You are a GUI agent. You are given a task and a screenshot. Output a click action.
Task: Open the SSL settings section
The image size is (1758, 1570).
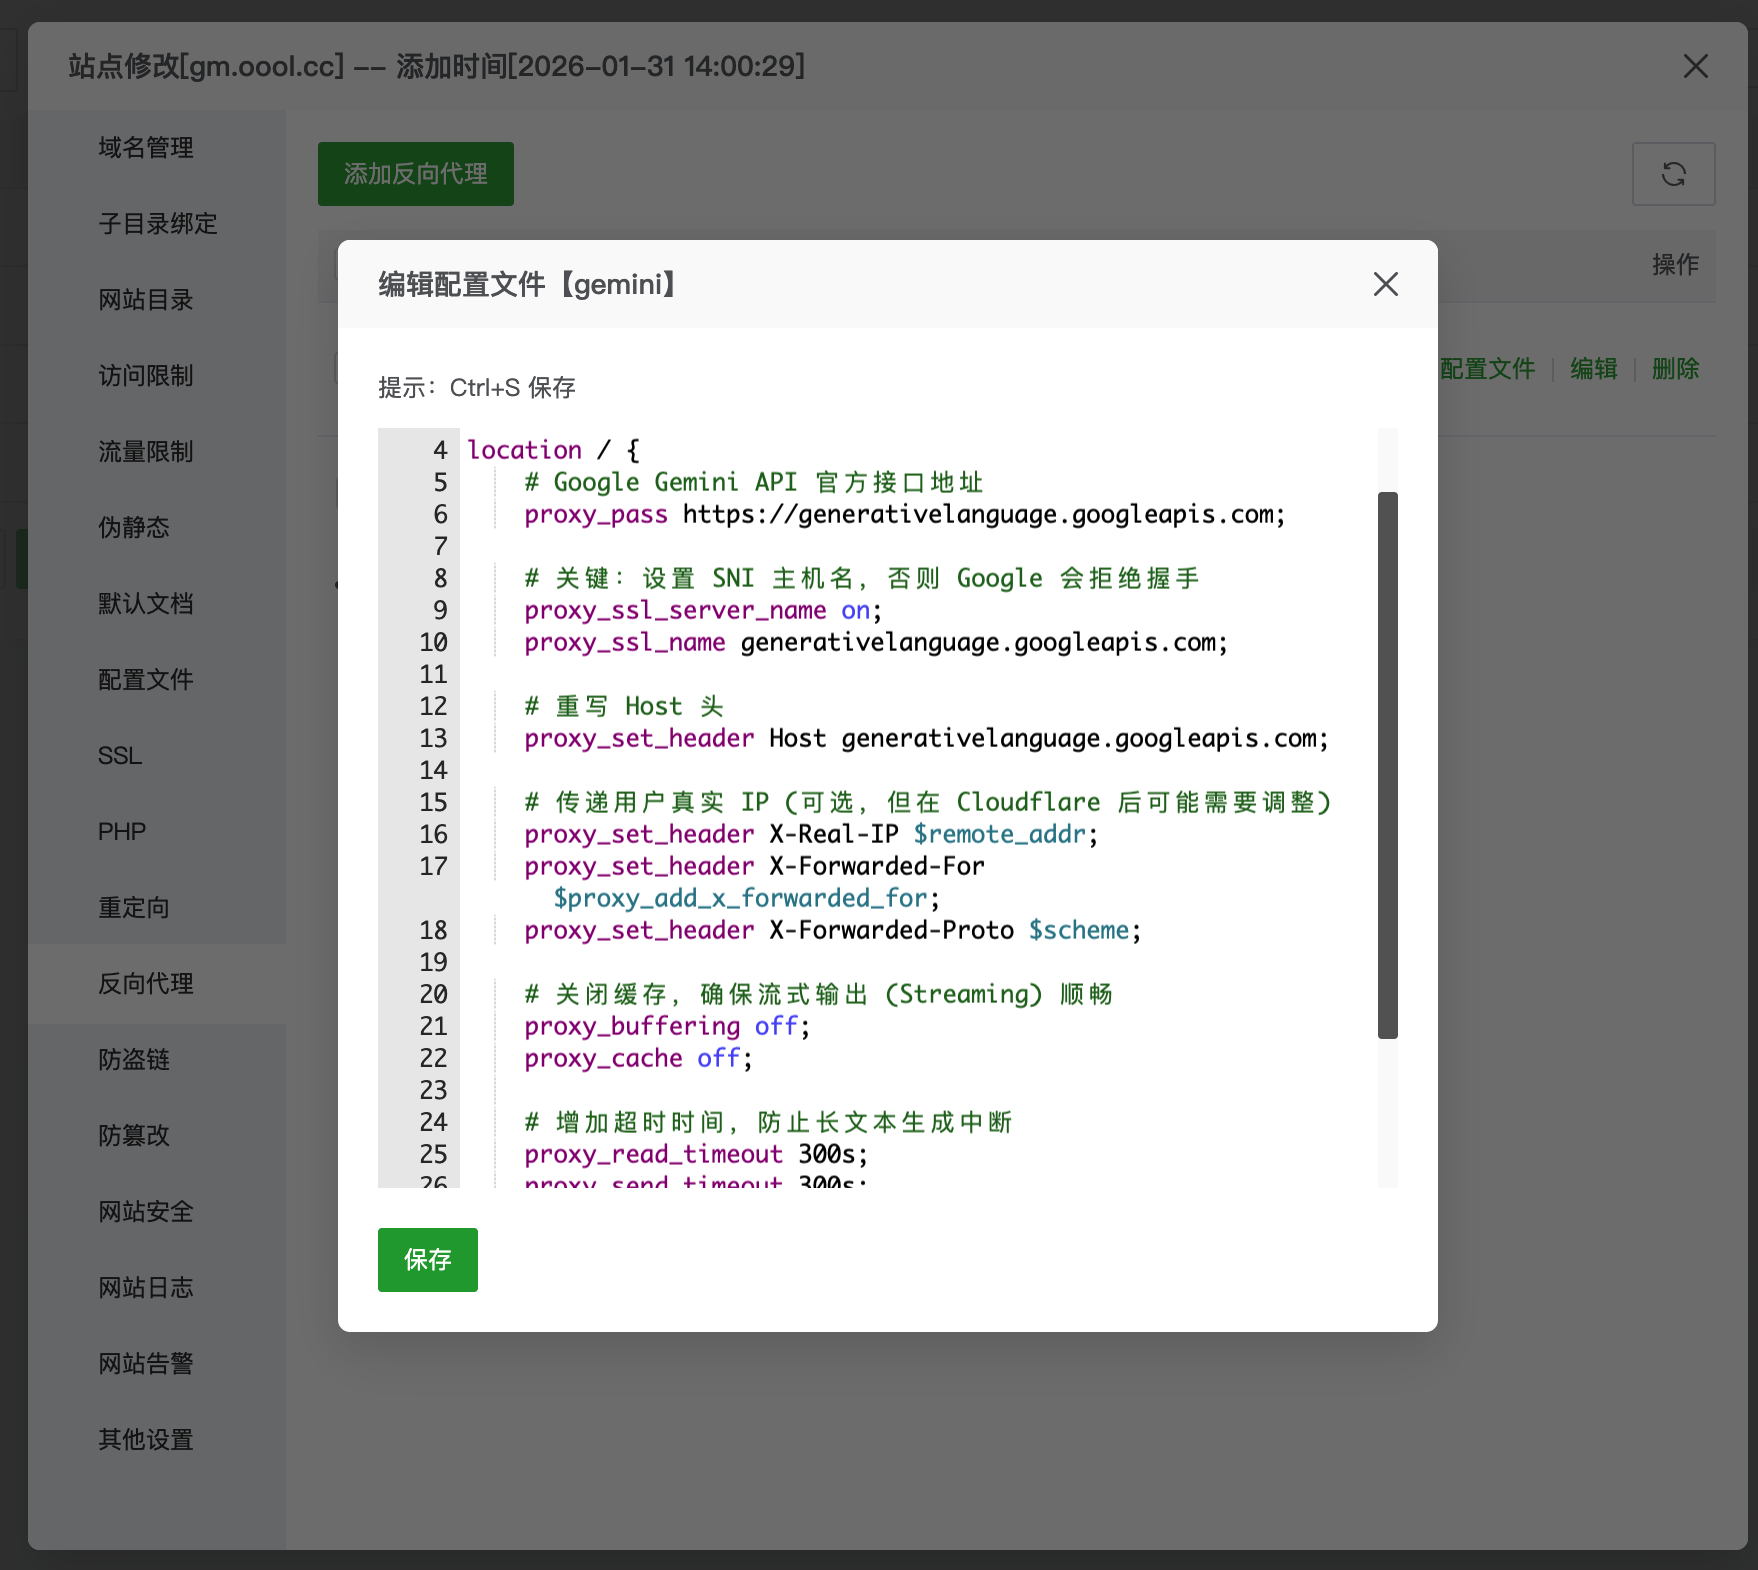tap(119, 756)
